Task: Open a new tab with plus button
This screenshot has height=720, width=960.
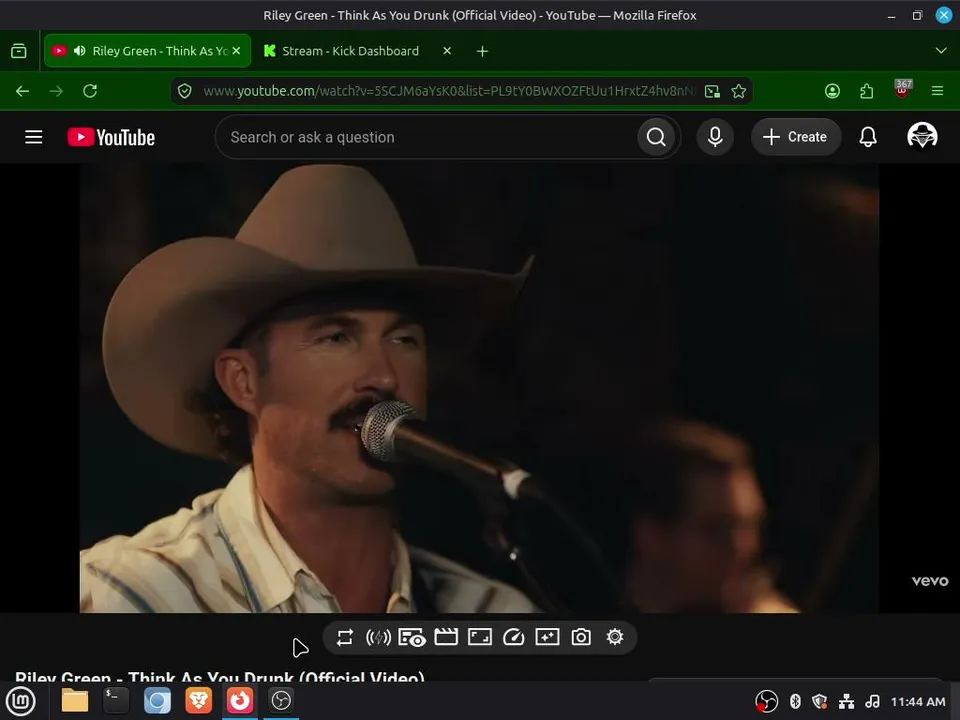Action: [x=482, y=51]
